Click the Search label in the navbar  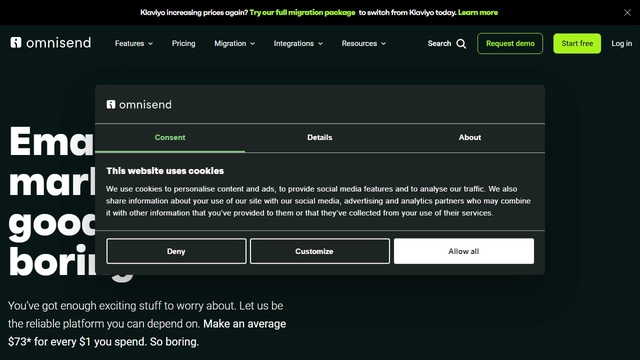point(439,43)
